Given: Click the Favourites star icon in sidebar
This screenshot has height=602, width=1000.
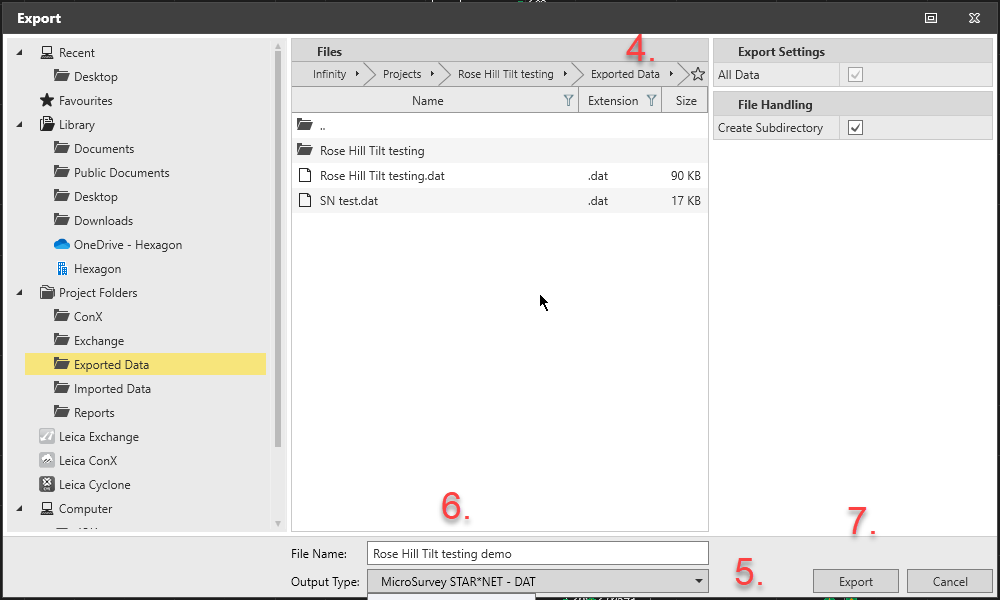Looking at the screenshot, I should point(46,101).
